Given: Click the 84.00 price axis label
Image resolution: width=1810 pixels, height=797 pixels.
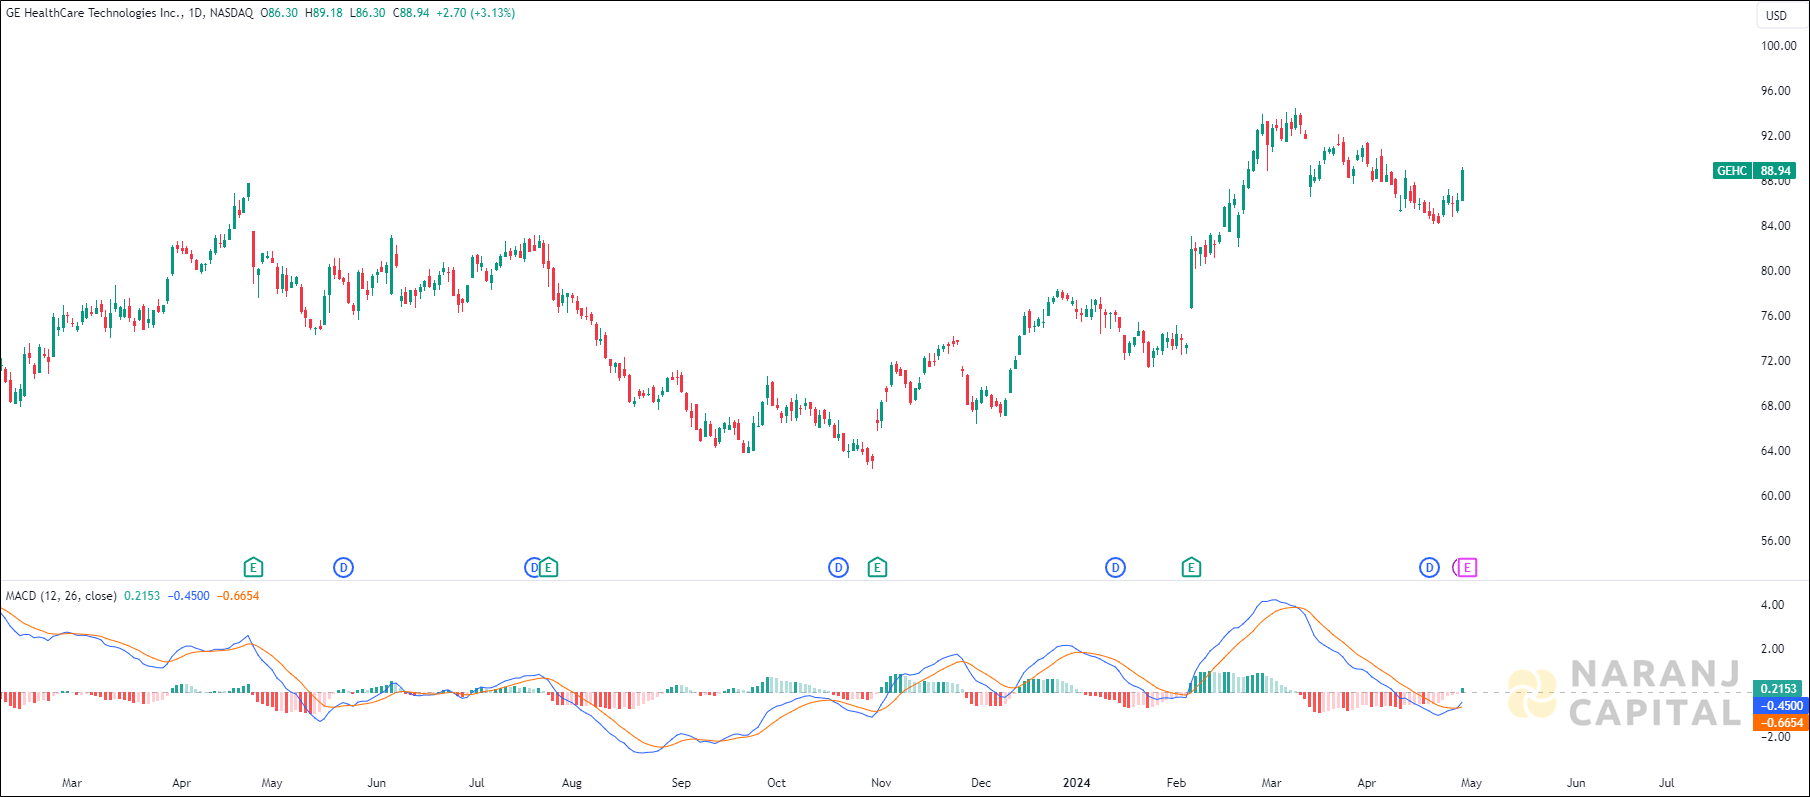Looking at the screenshot, I should 1776,226.
